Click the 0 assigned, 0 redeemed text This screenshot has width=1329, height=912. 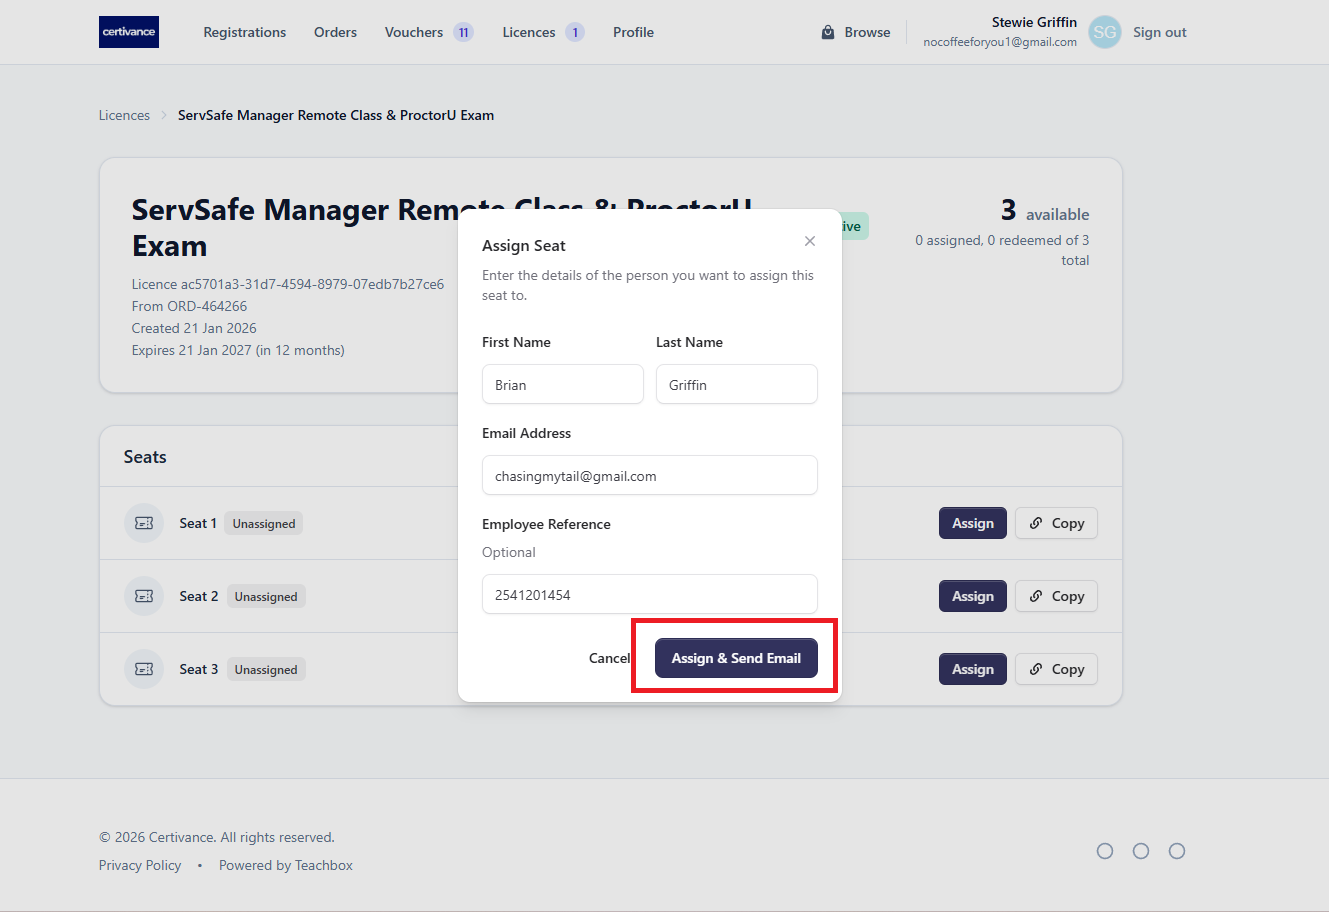pyautogui.click(x=1002, y=250)
